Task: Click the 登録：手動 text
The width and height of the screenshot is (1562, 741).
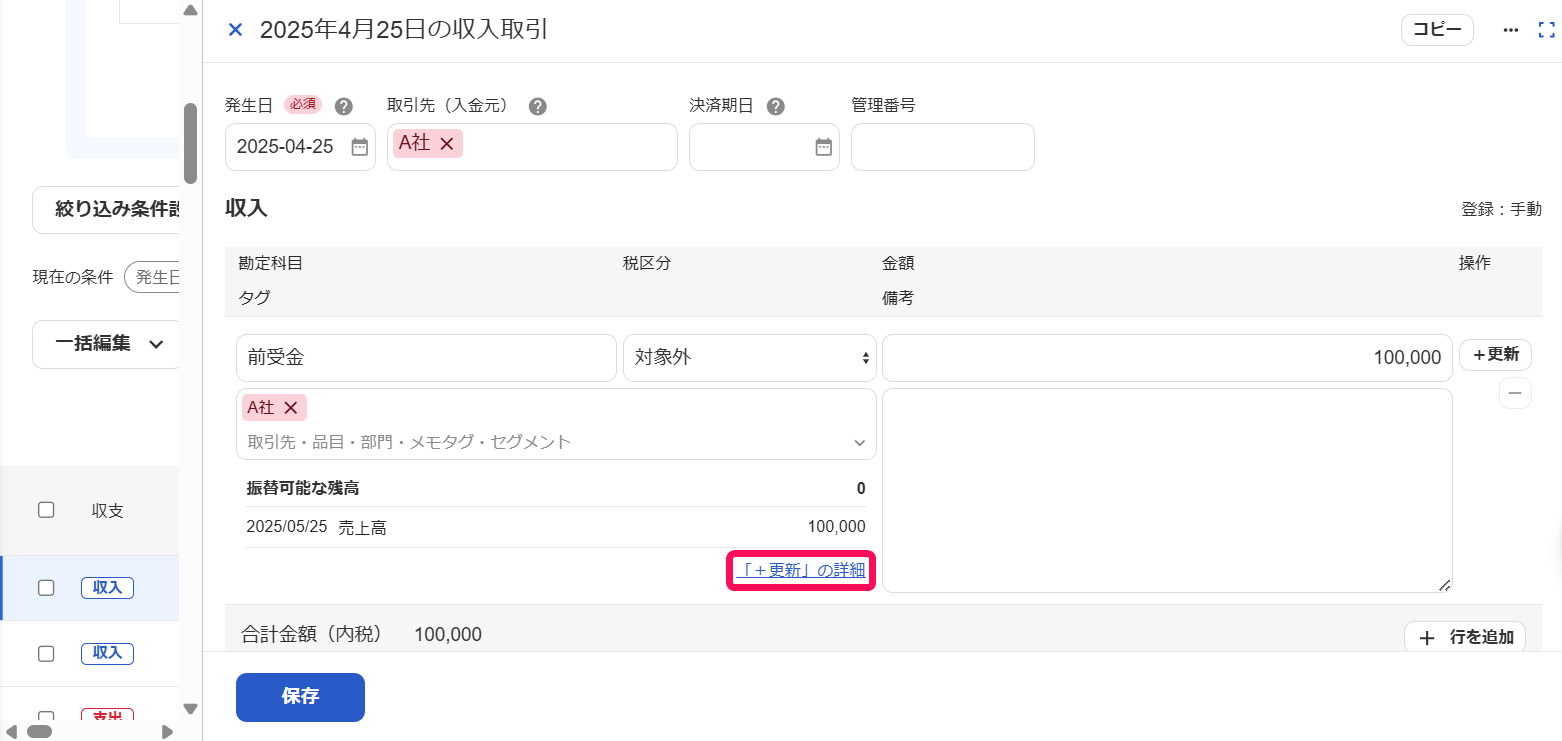Action: point(1501,209)
